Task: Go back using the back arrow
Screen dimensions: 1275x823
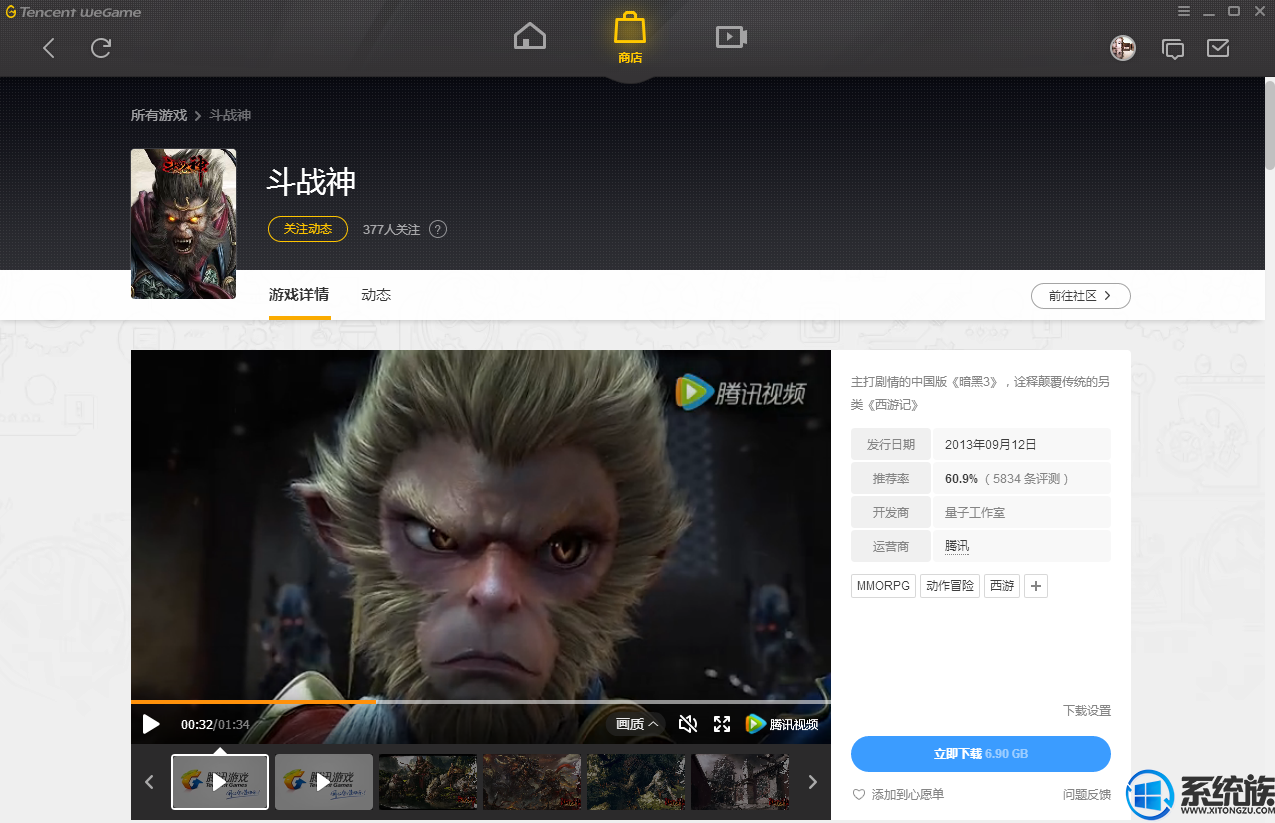Action: pos(48,48)
